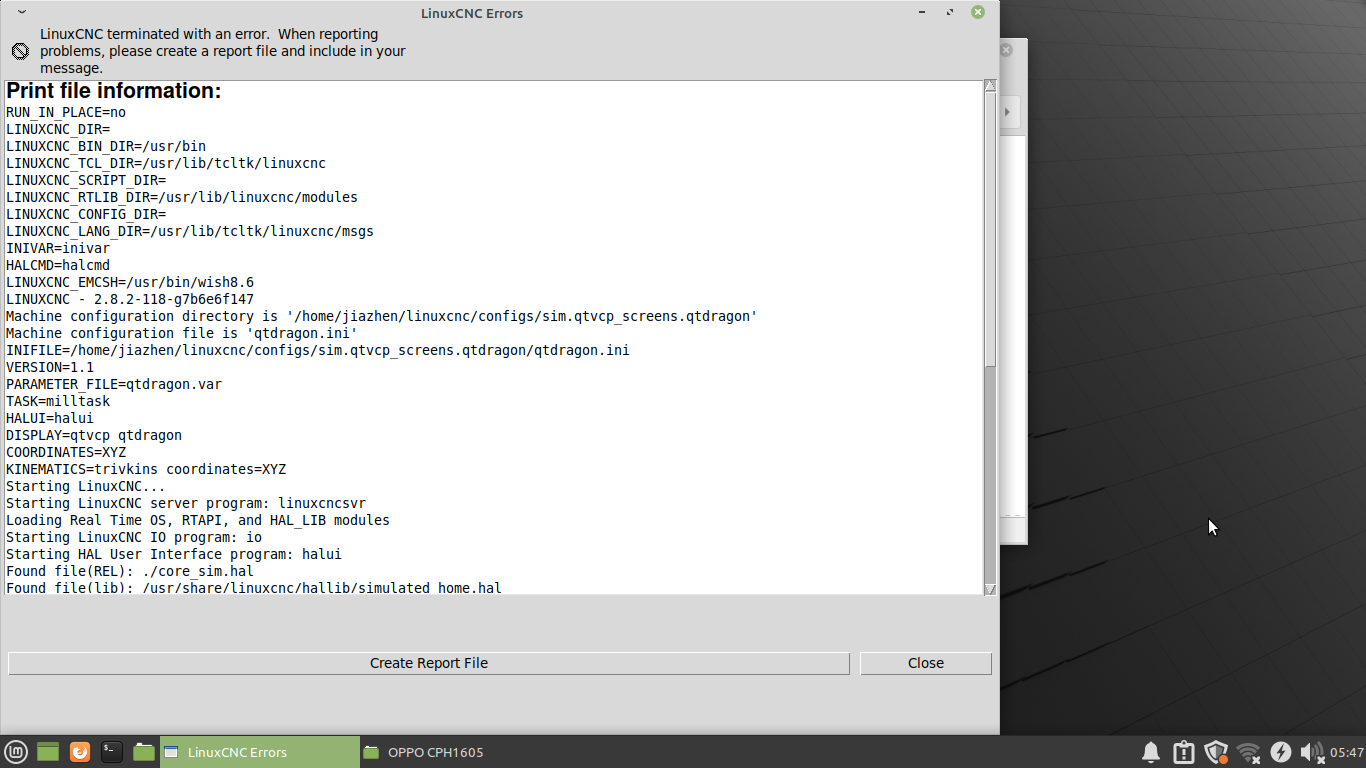Click the scrollbar down arrow in log
Viewport: 1366px width, 768px height.
point(990,589)
